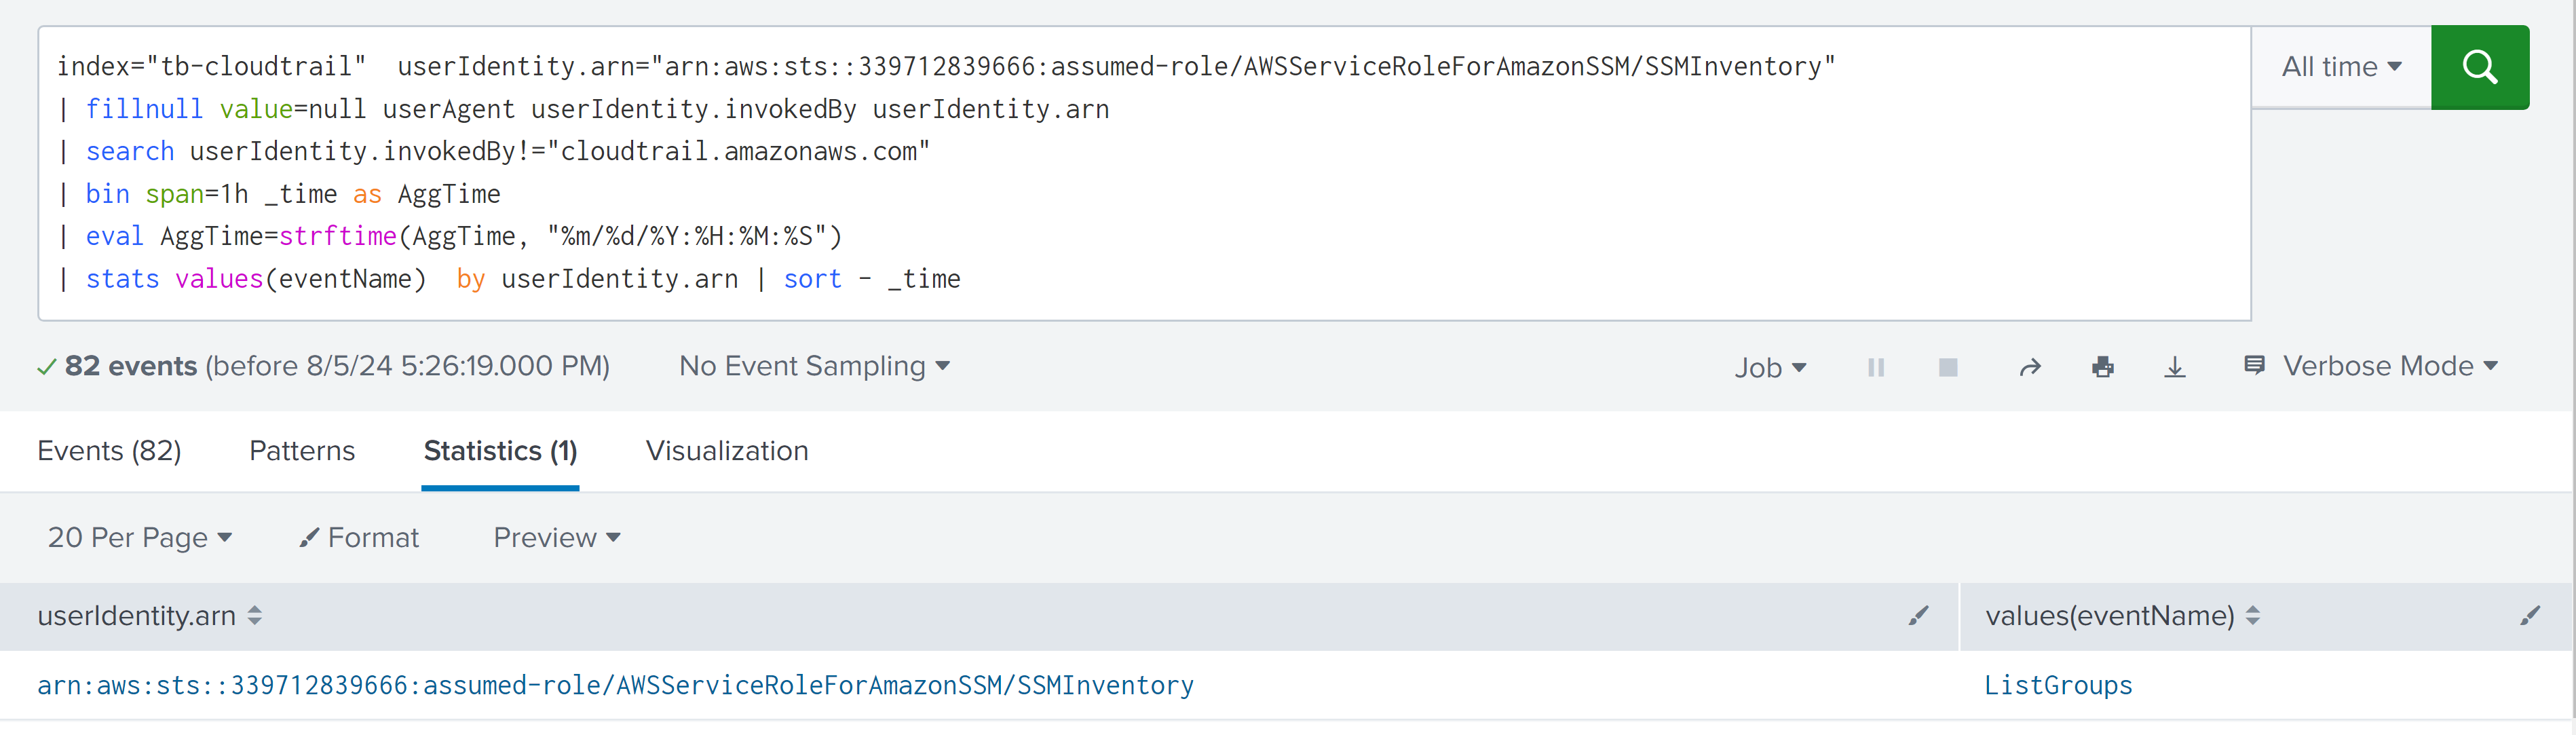Stop the search job
The height and width of the screenshot is (735, 2576).
pos(1947,367)
